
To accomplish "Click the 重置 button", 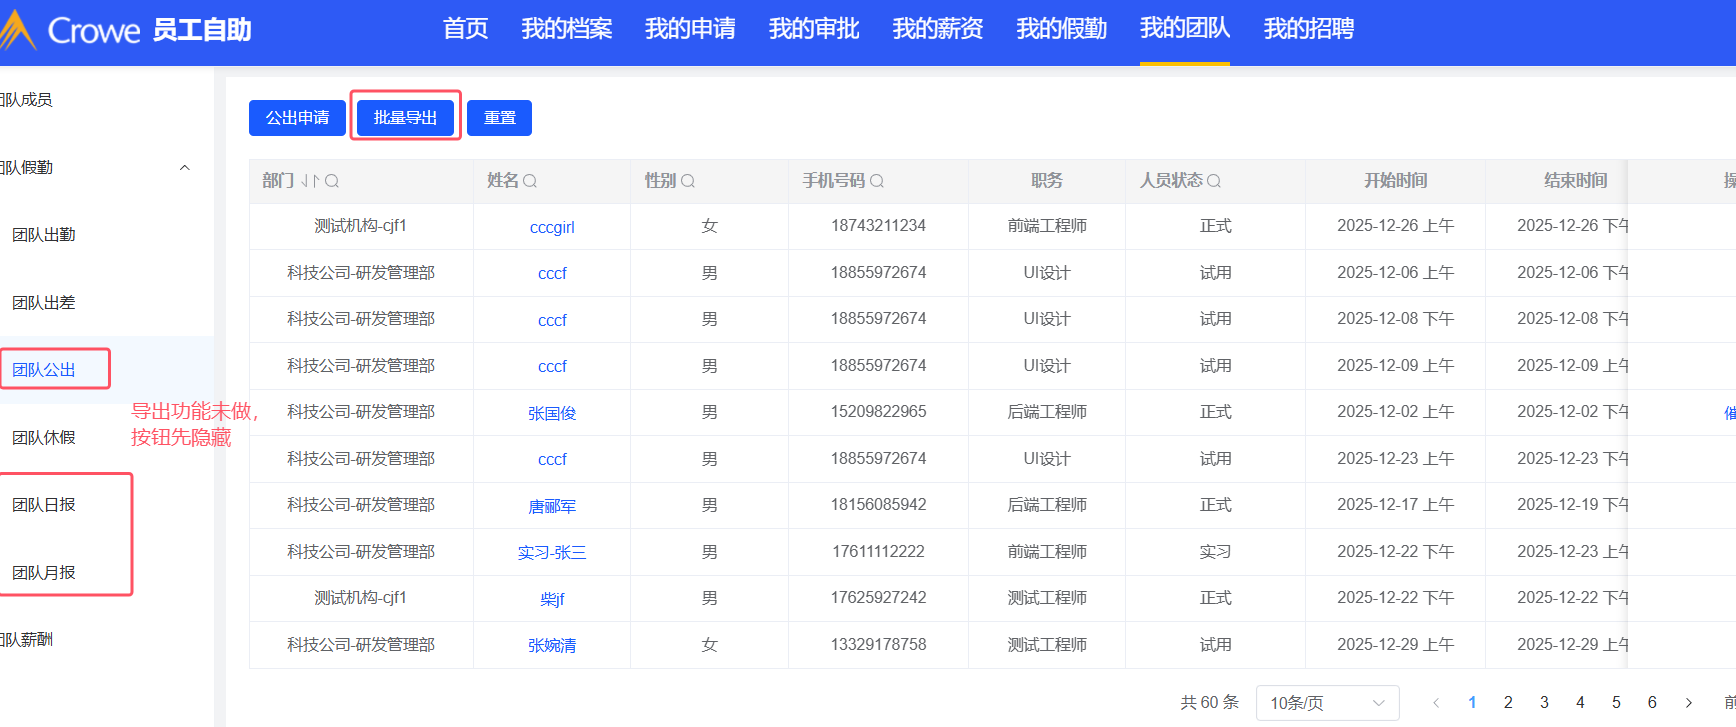I will point(499,118).
